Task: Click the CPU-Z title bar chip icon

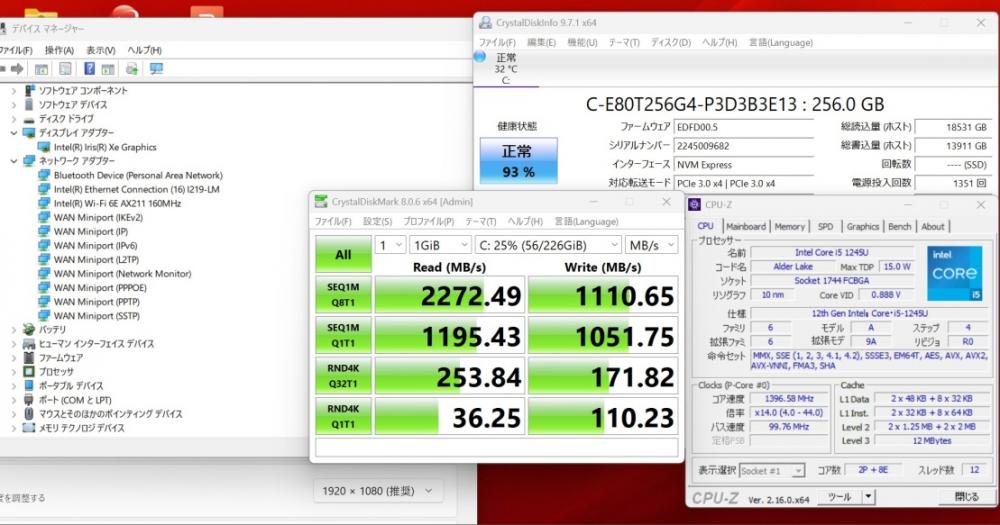Action: (695, 205)
